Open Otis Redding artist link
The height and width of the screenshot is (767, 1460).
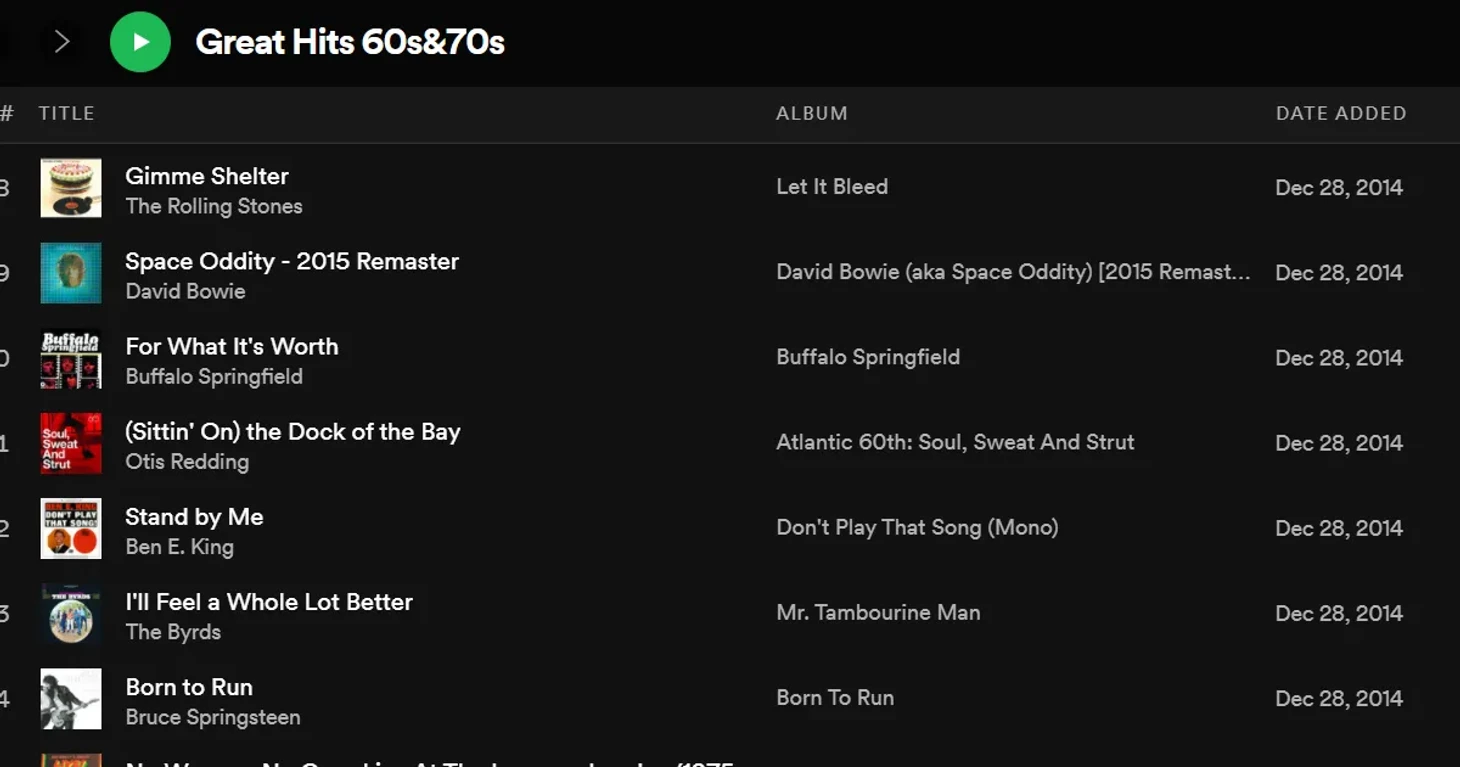click(x=187, y=461)
